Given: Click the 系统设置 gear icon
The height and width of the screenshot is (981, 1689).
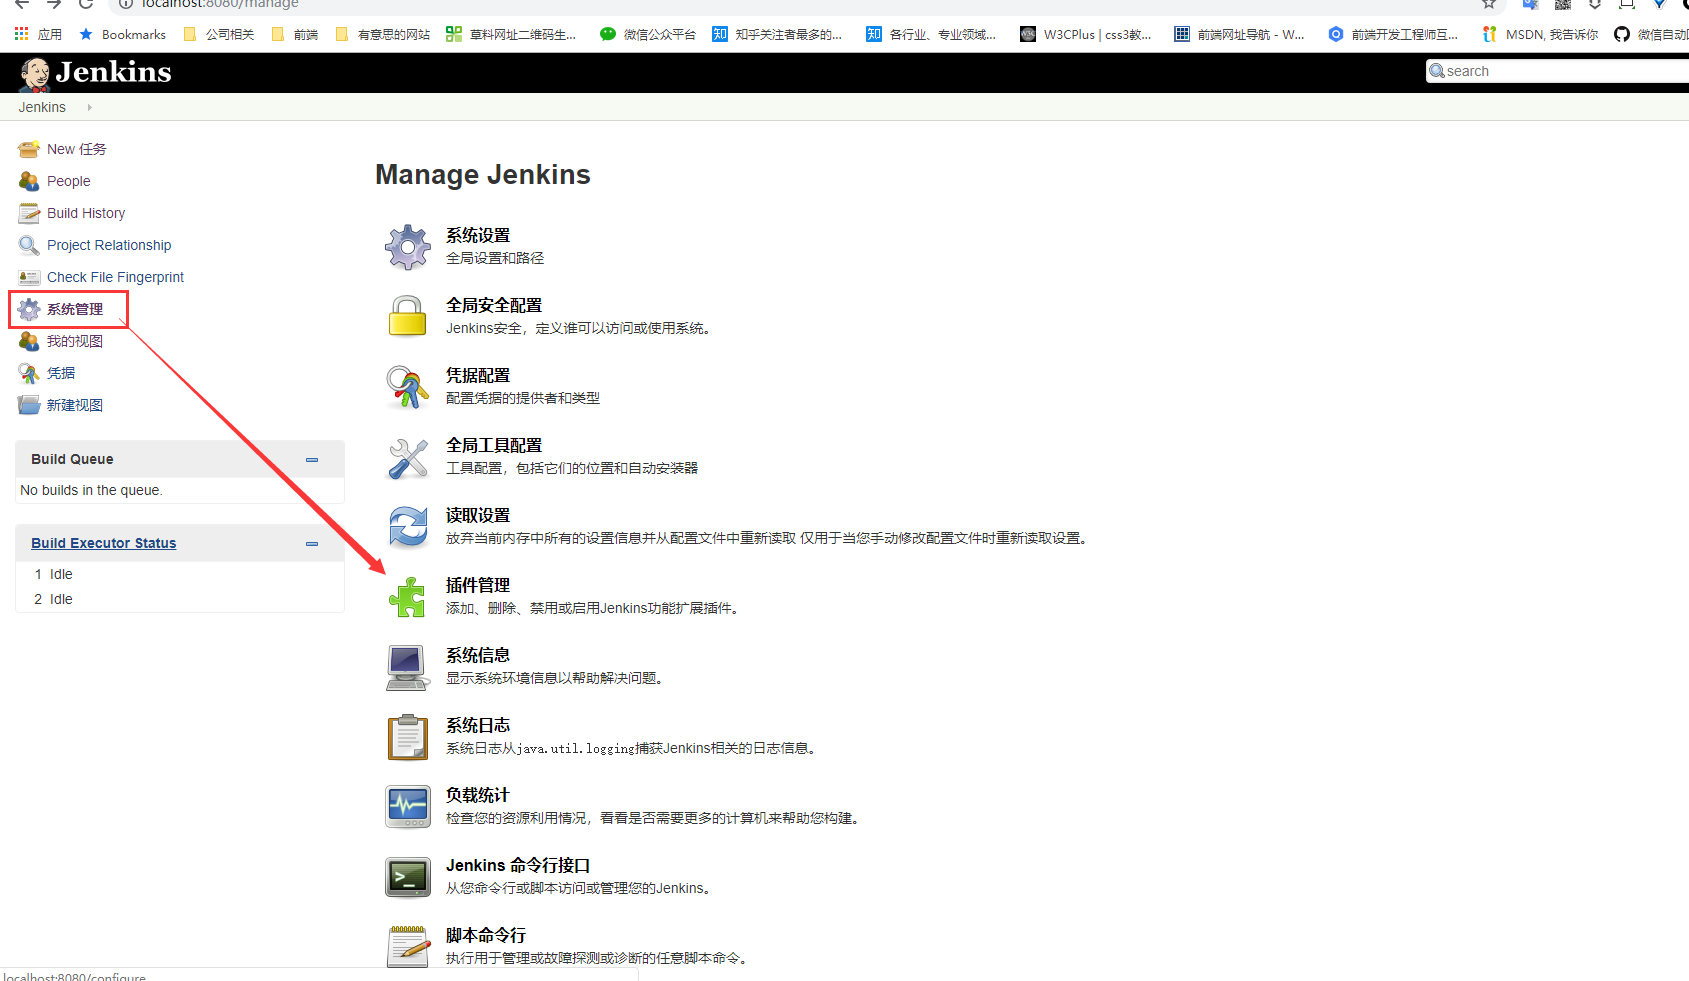Looking at the screenshot, I should (408, 247).
